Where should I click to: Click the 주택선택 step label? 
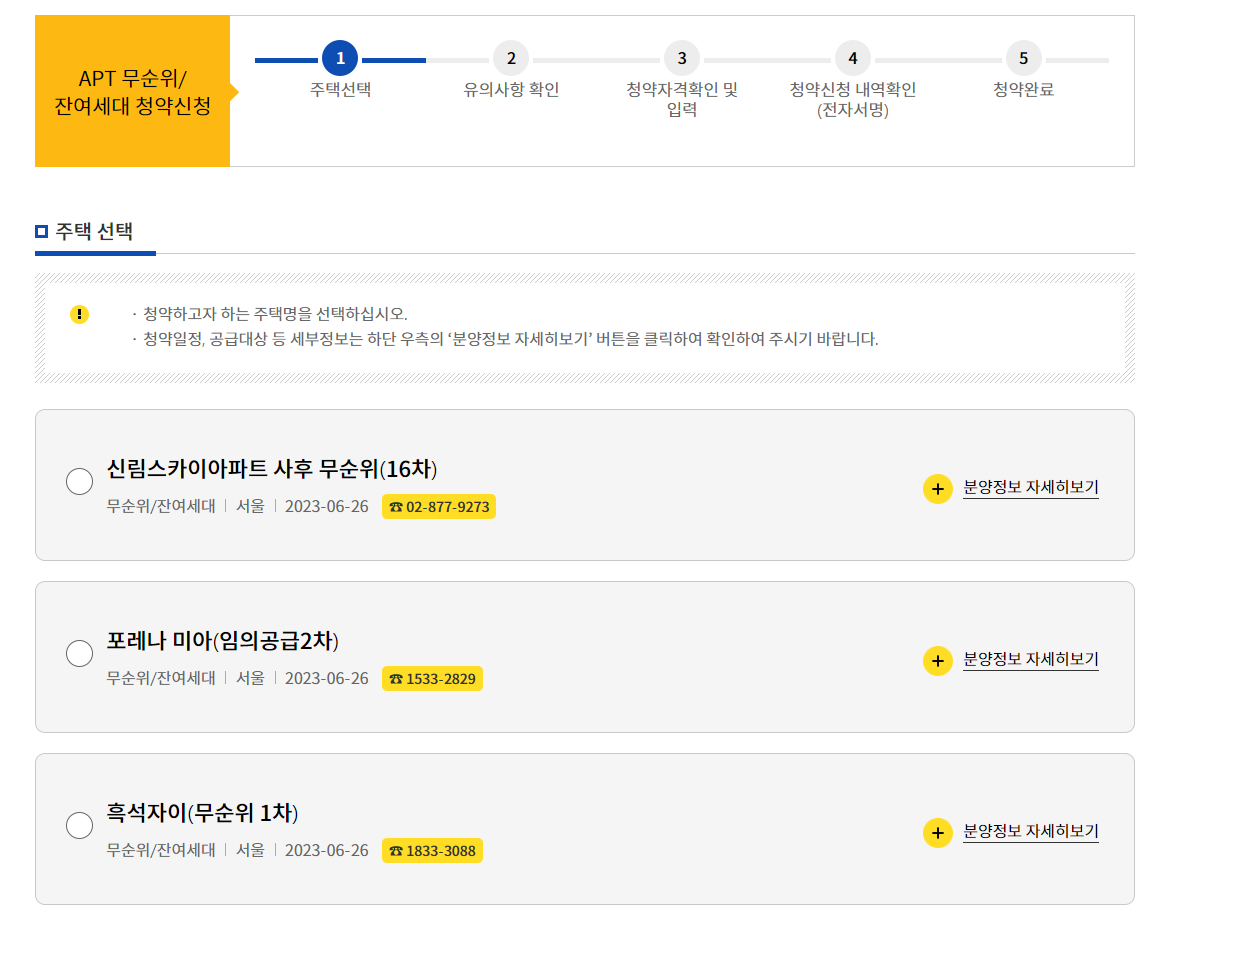click(340, 90)
